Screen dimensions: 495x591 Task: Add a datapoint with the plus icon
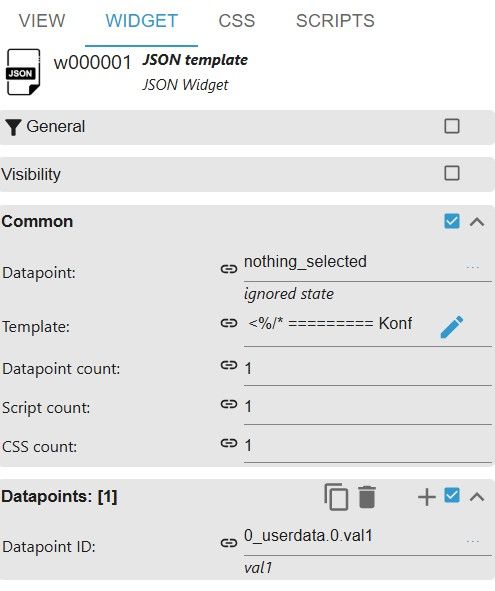tap(427, 497)
